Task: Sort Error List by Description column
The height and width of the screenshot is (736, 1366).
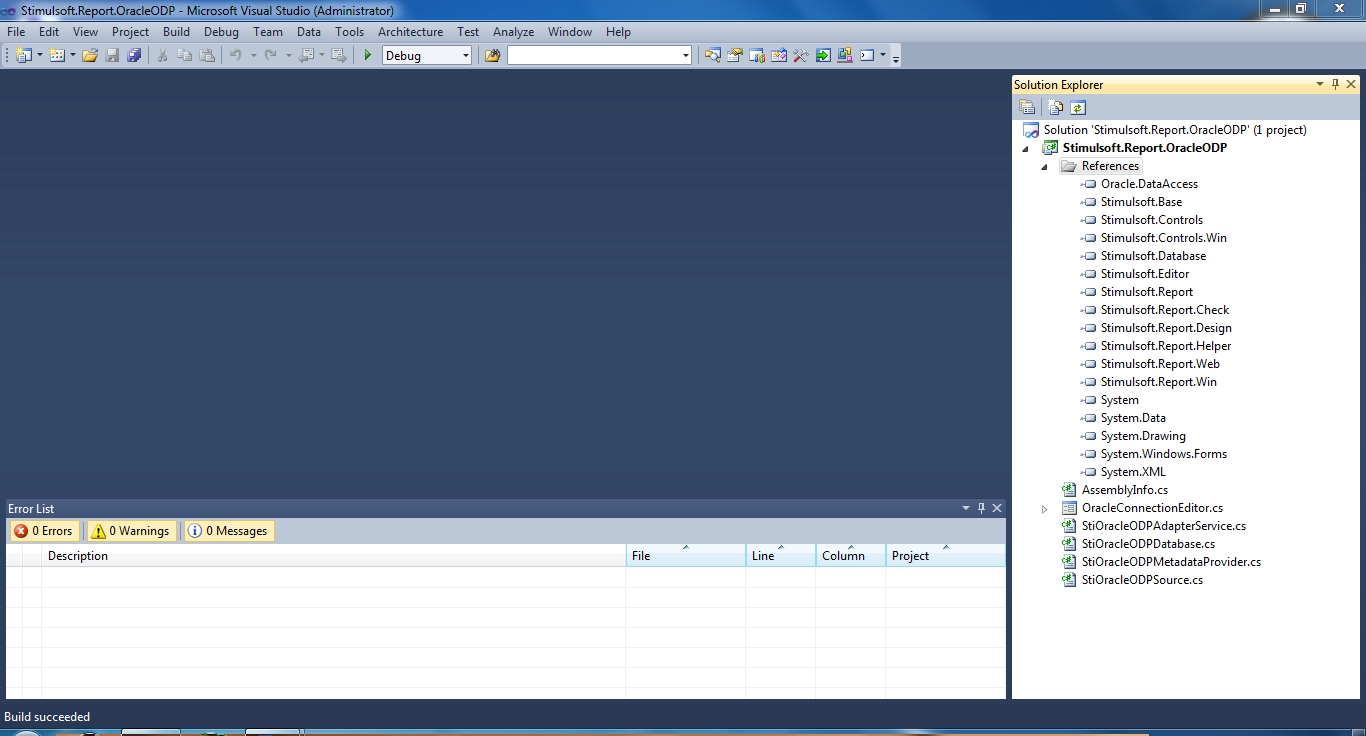Action: [x=334, y=556]
